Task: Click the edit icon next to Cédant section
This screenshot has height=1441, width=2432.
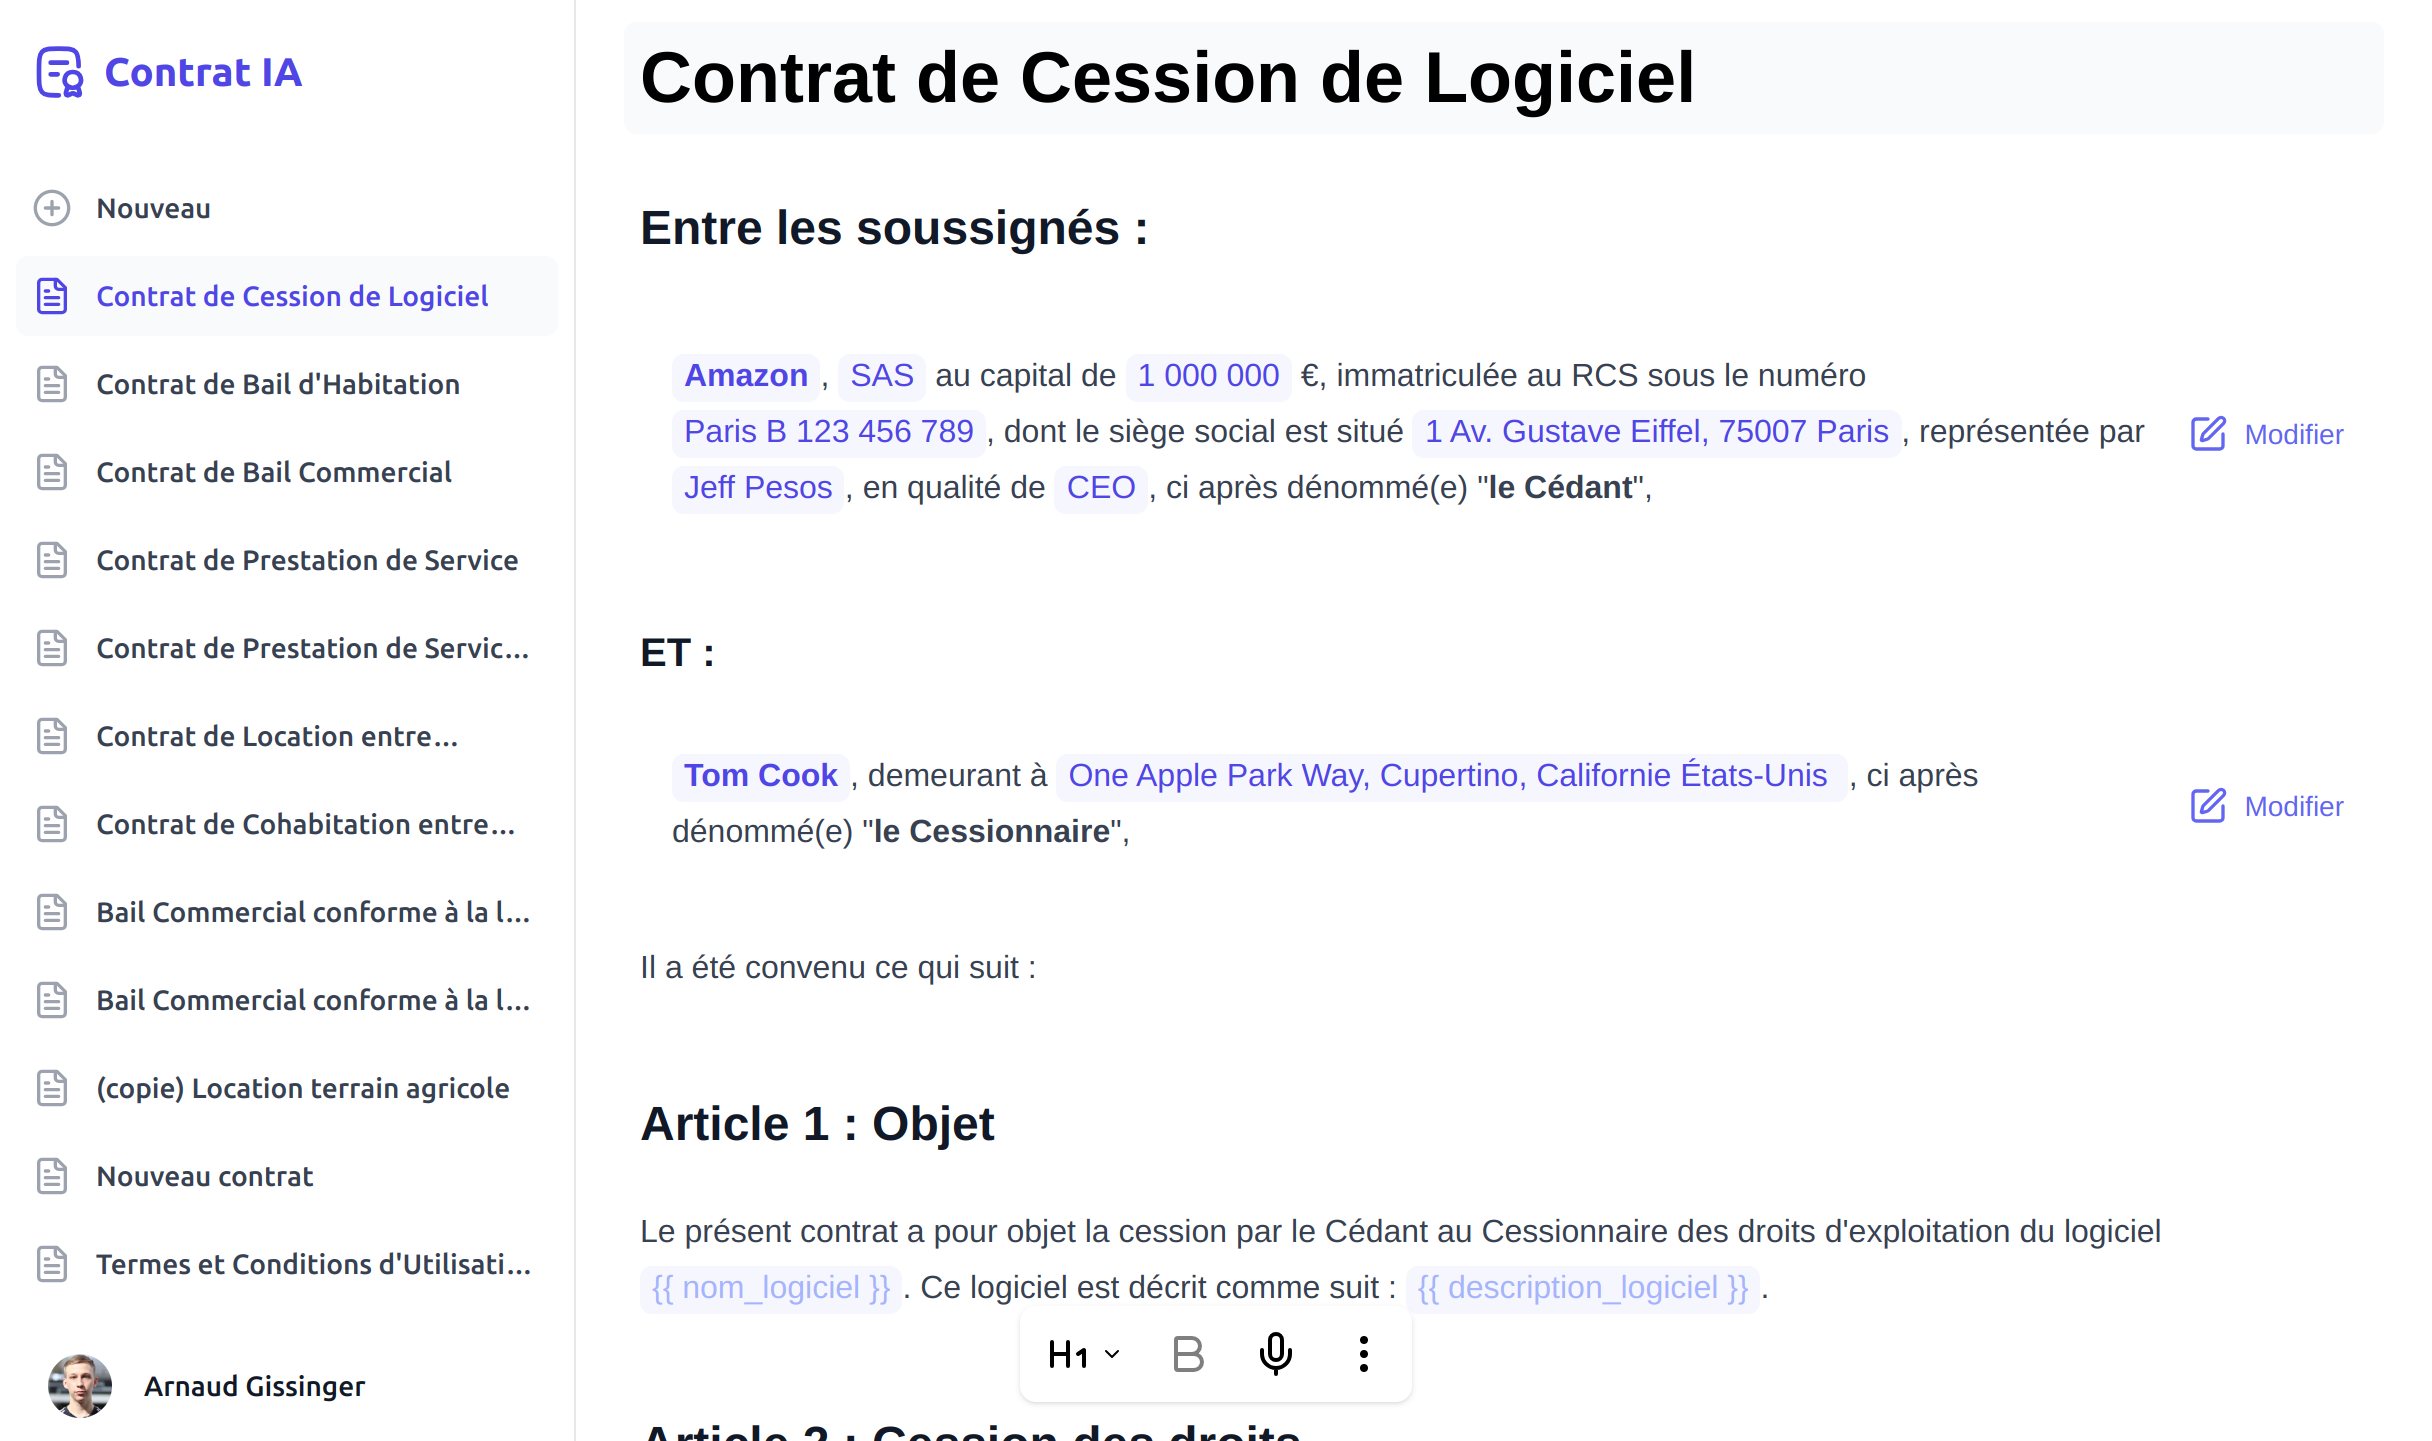Action: pos(2209,432)
